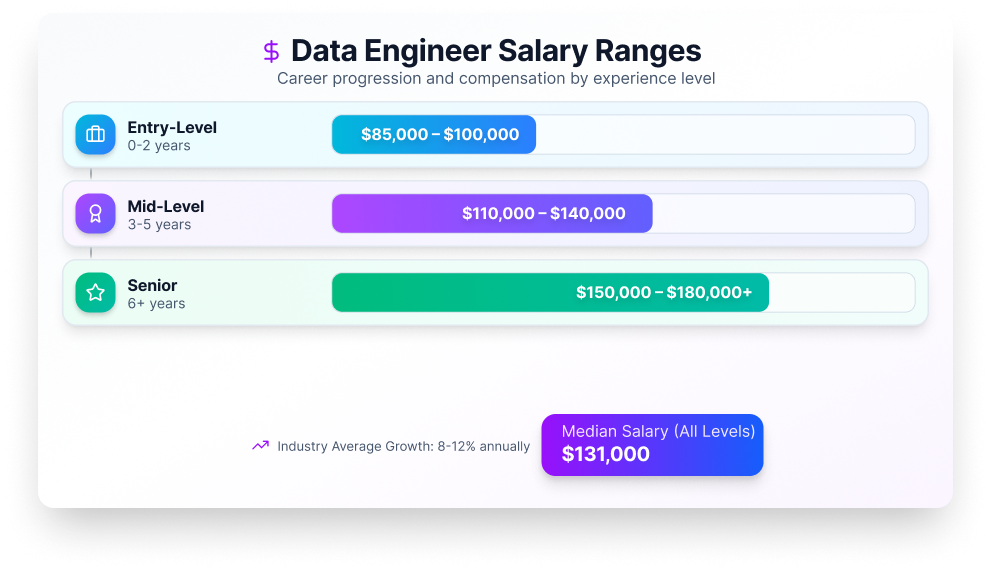Click the Senior label text

(152, 285)
